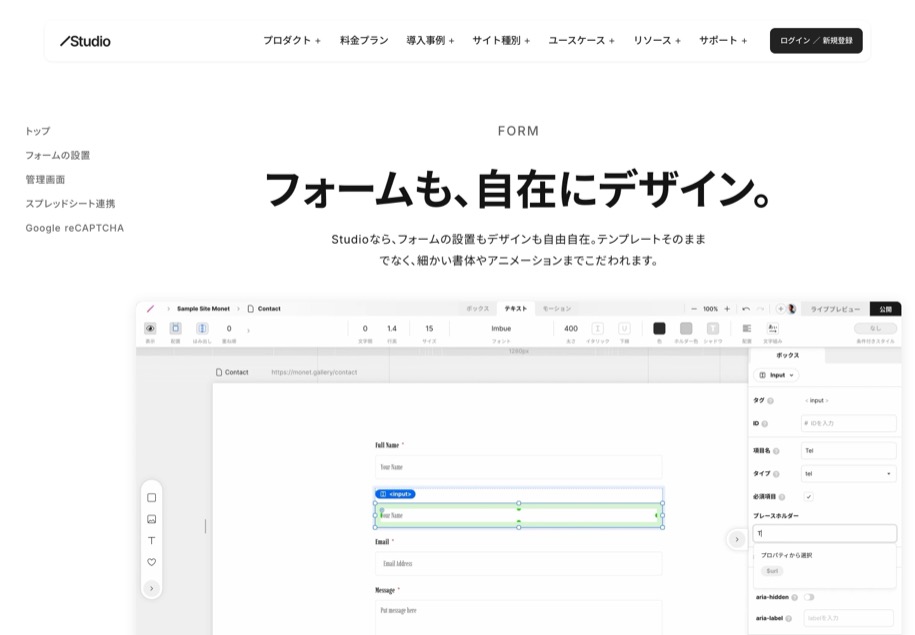
Task: Click the ID input field
Action: [x=848, y=423]
